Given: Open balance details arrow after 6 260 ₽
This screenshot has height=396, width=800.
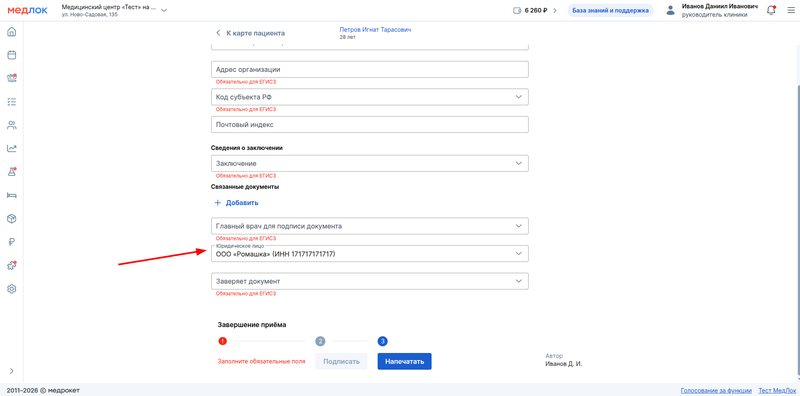Looking at the screenshot, I should coord(555,10).
